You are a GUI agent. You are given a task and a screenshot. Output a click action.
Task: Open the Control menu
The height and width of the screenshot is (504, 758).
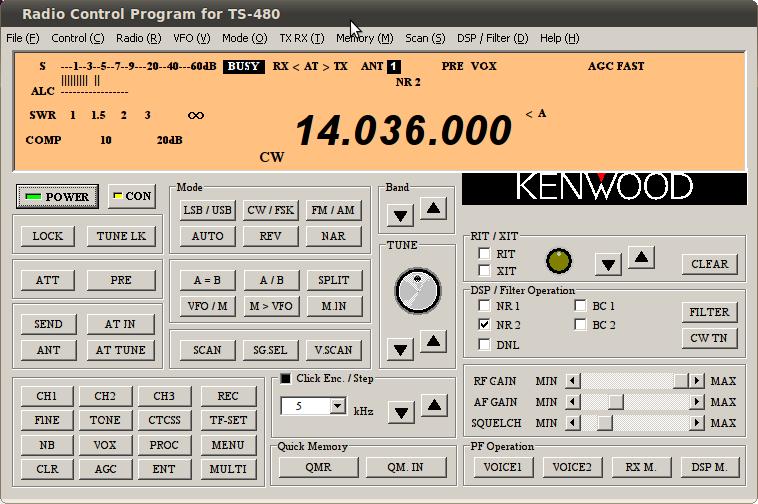click(77, 38)
